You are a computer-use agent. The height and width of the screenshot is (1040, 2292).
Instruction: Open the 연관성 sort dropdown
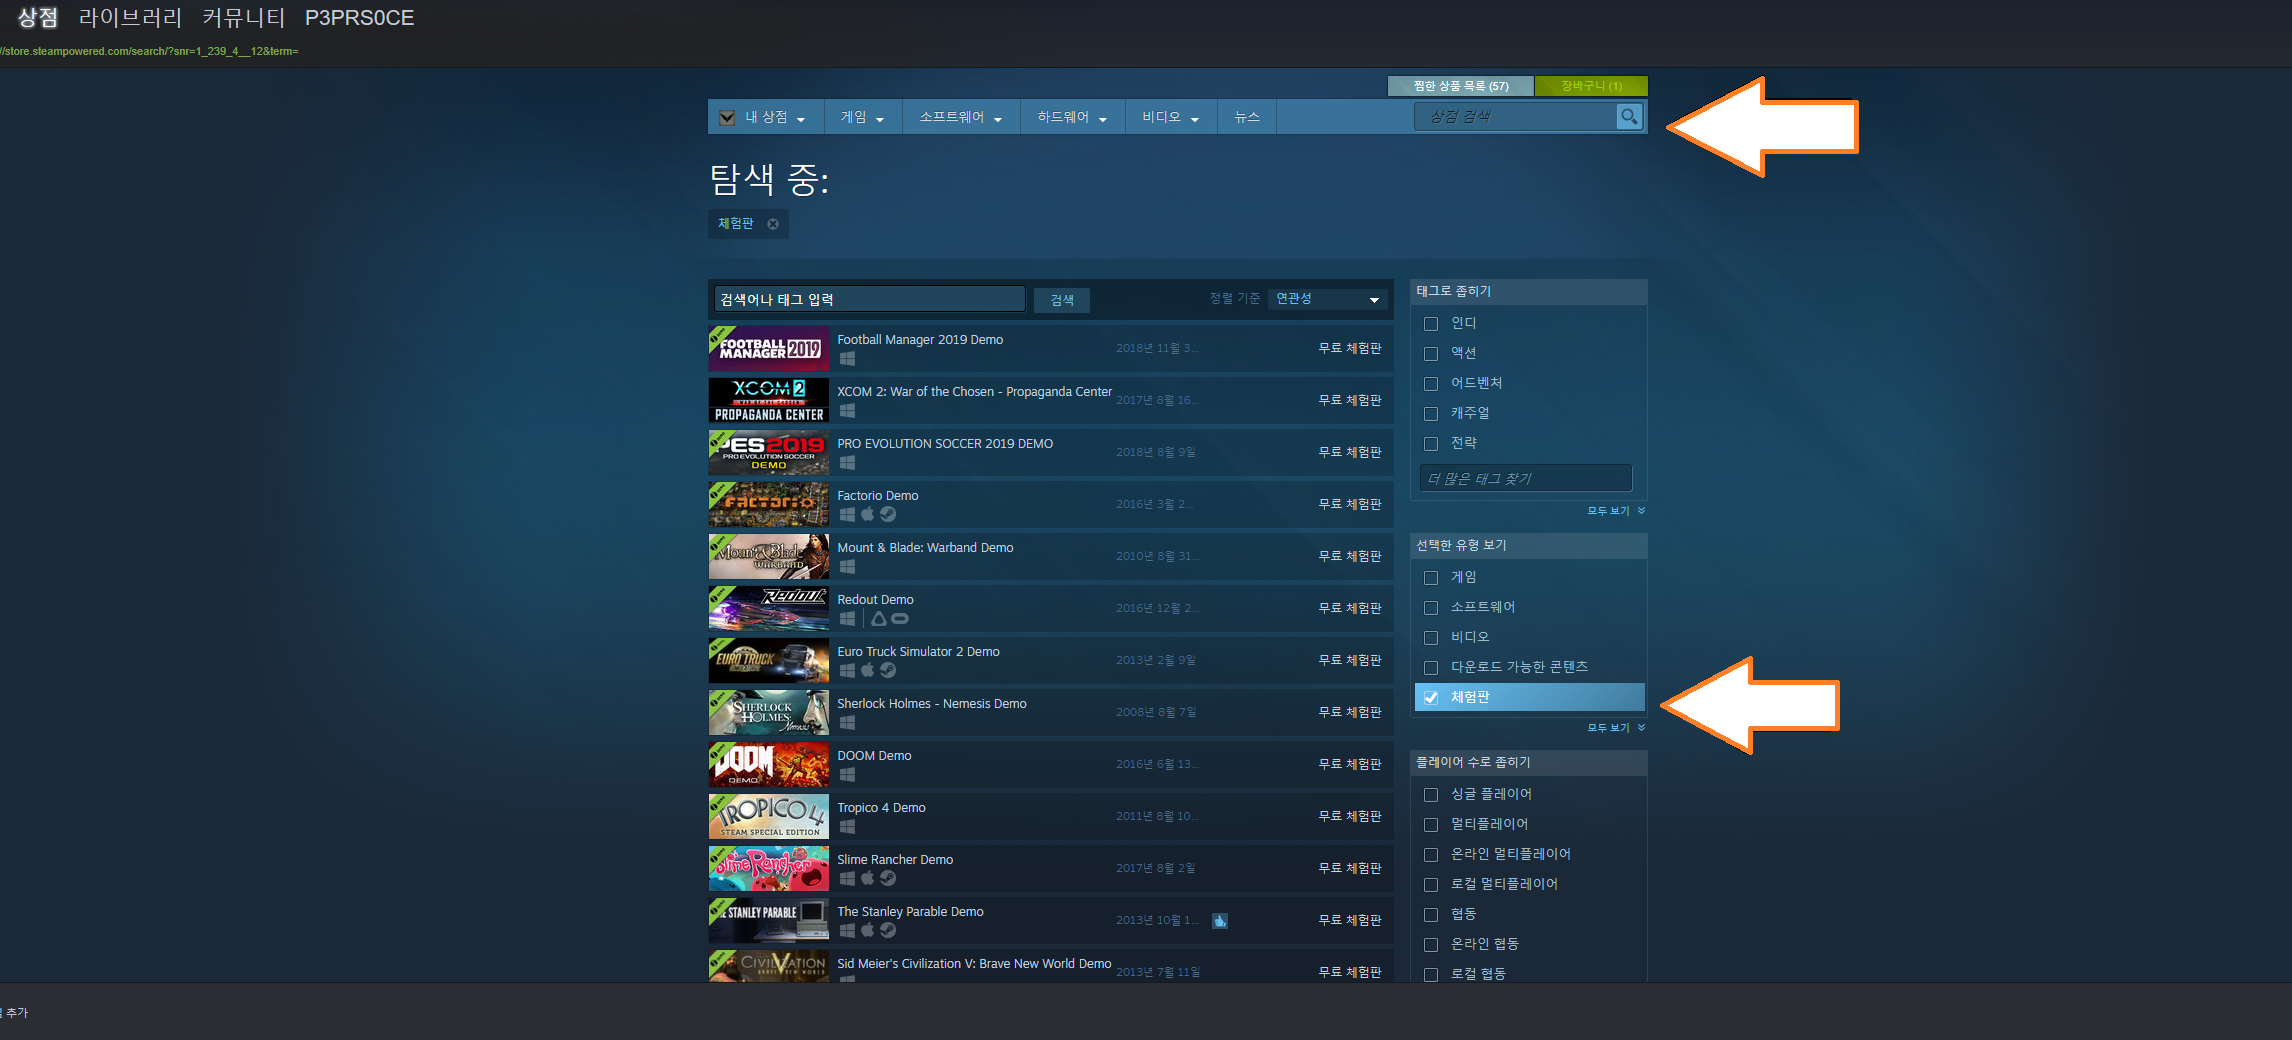click(x=1327, y=299)
